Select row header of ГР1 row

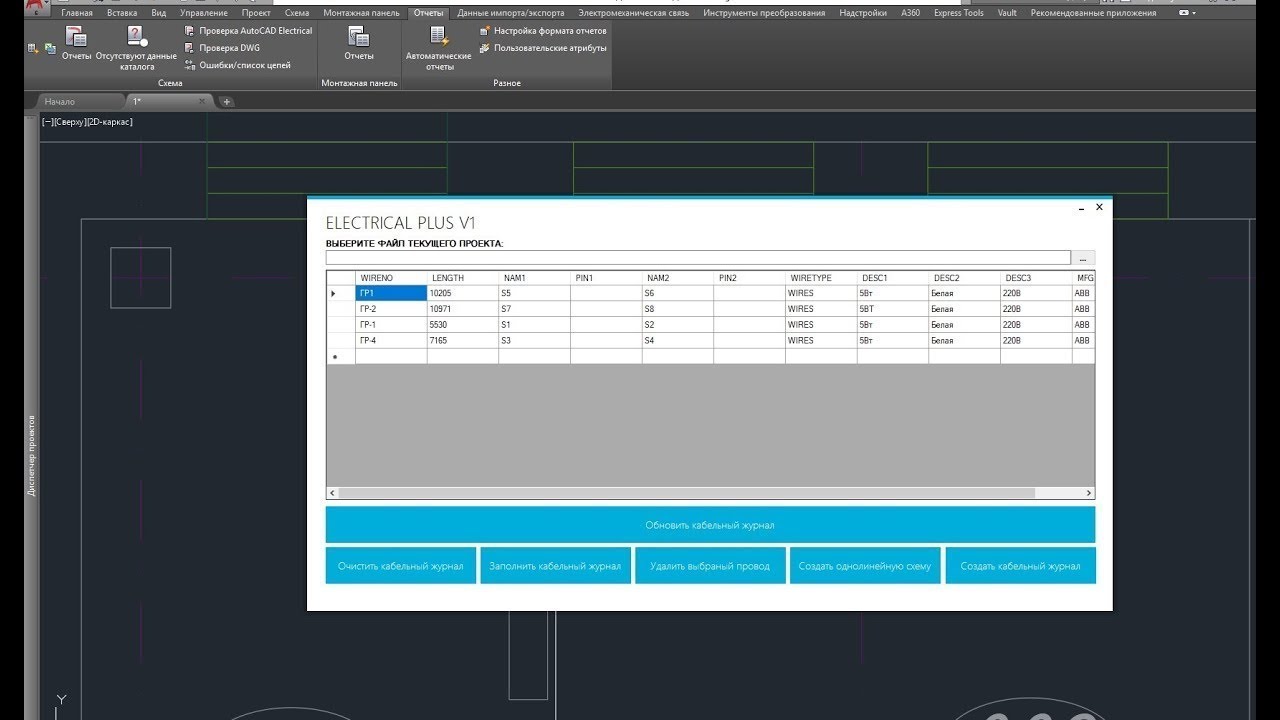(x=341, y=293)
